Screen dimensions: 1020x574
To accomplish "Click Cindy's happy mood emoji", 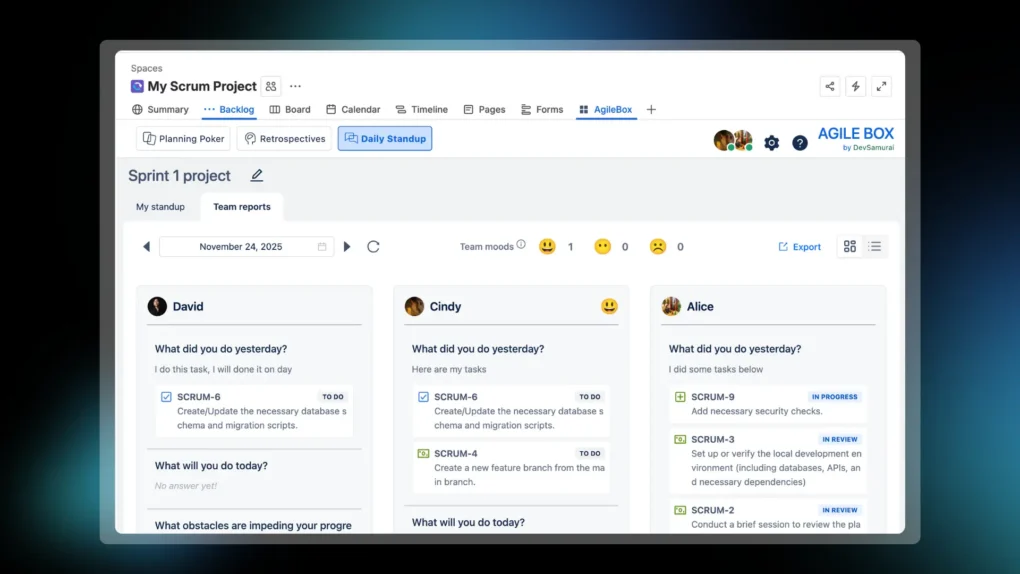I will (x=609, y=307).
